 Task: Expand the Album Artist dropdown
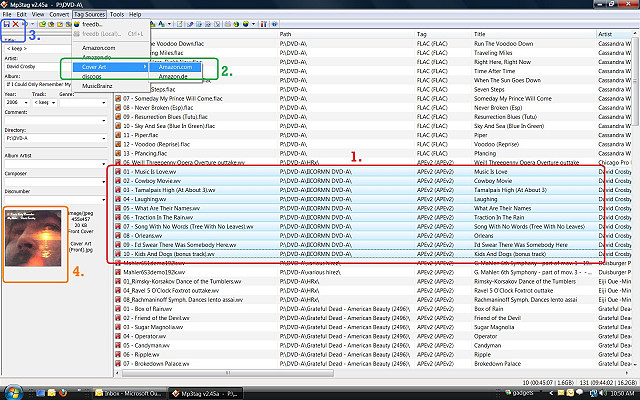(104, 164)
